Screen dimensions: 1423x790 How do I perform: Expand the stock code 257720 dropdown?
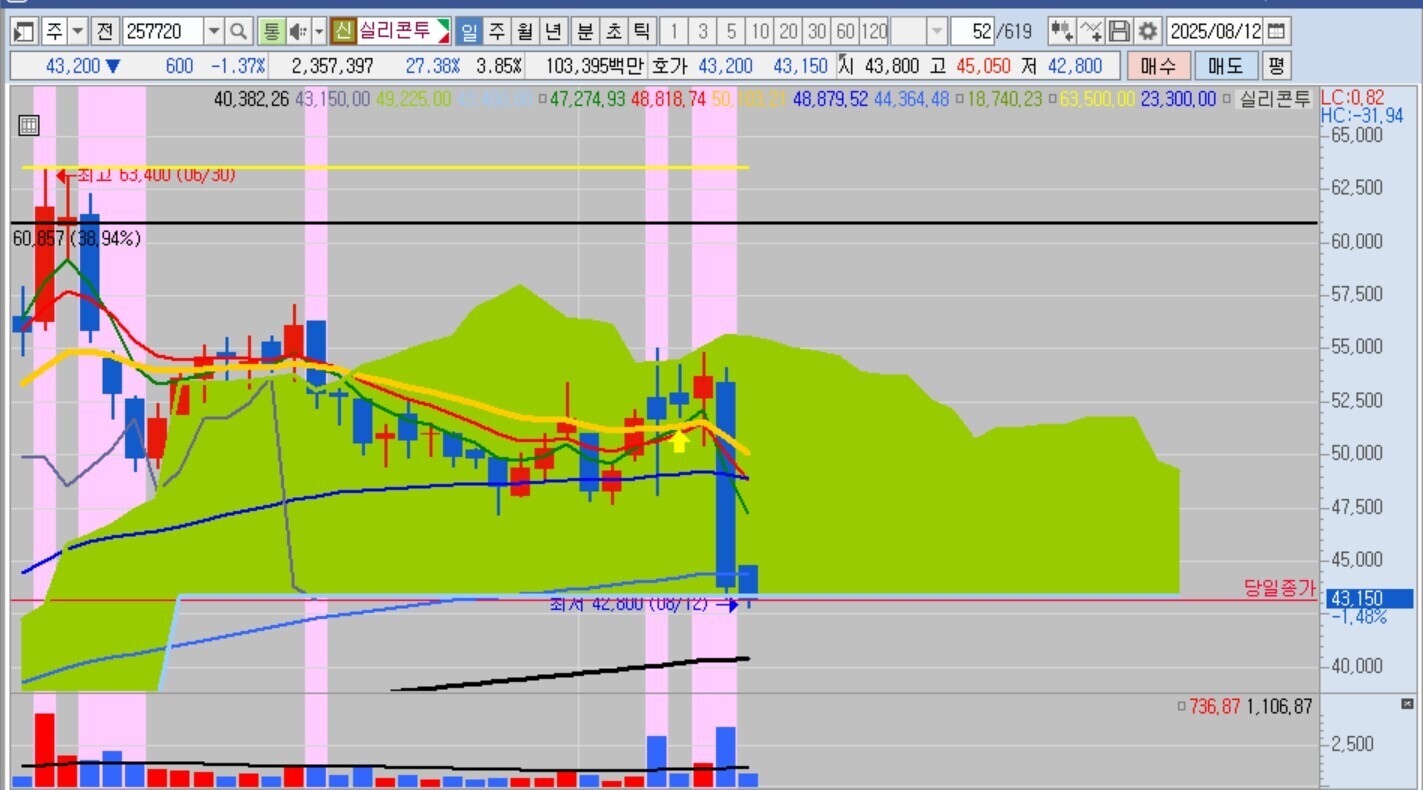[x=214, y=31]
